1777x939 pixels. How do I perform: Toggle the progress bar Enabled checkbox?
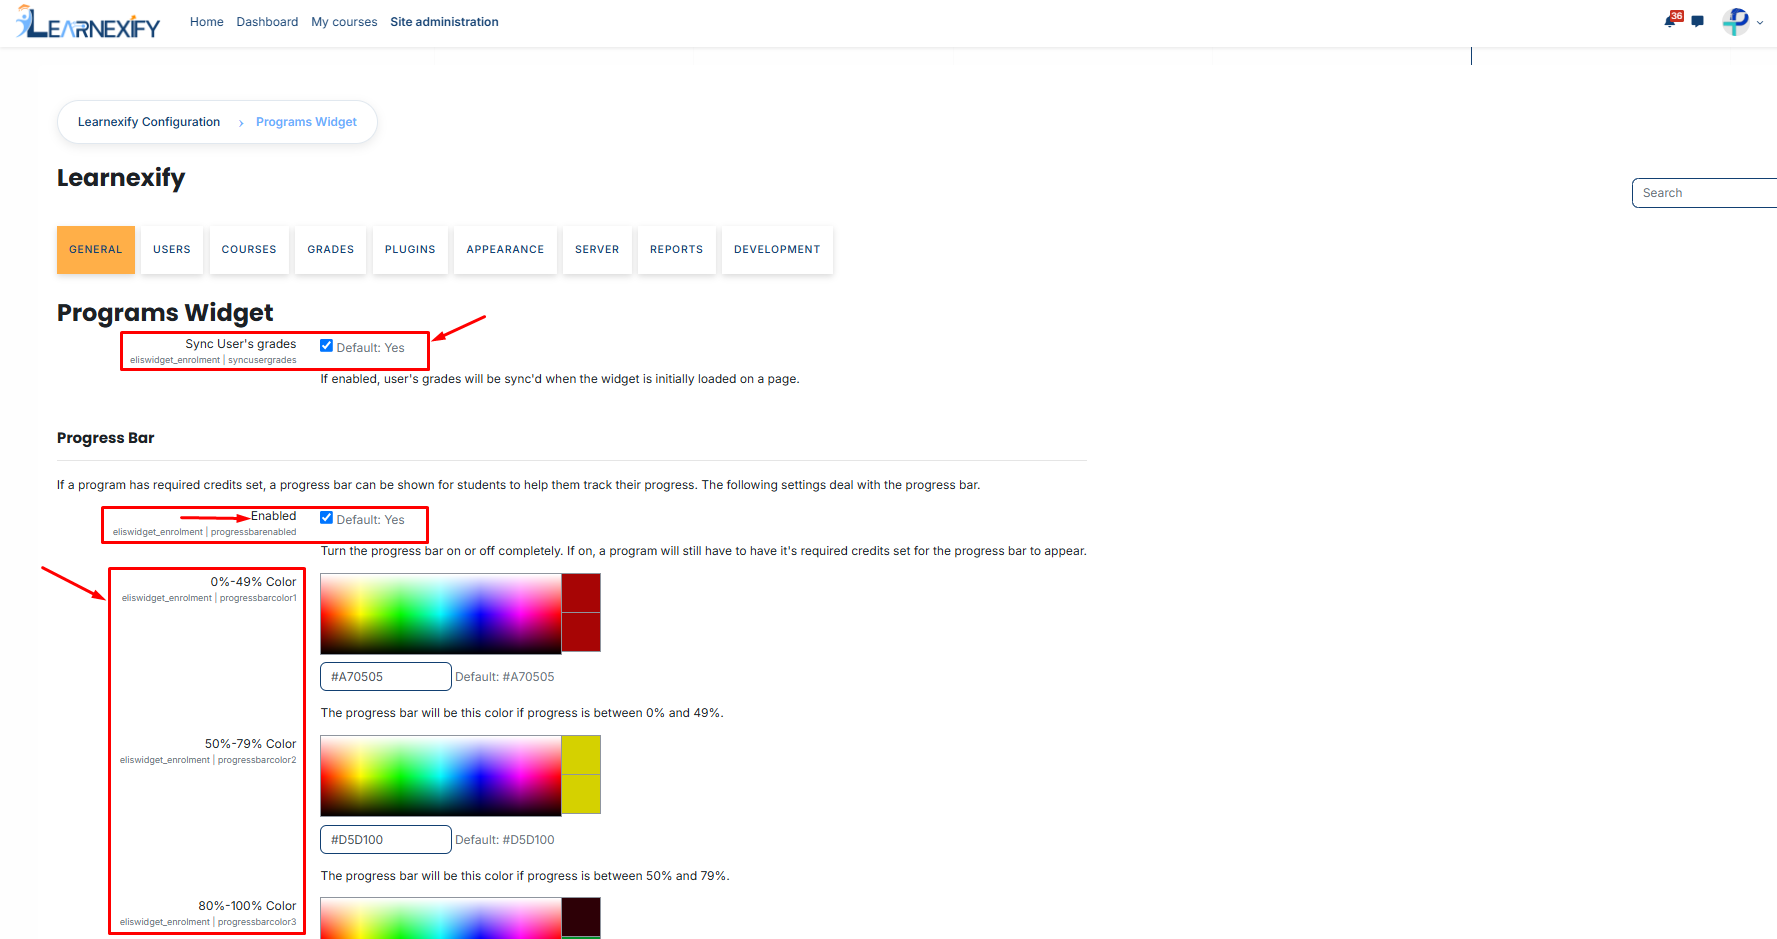(326, 518)
